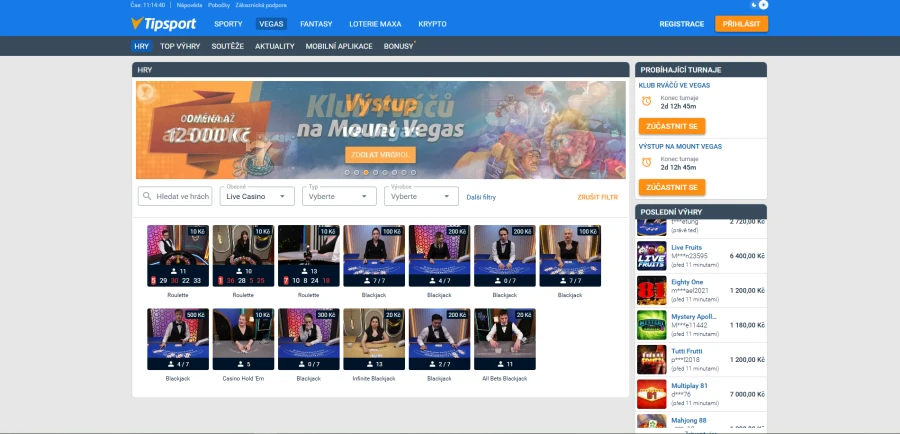The image size is (900, 434).
Task: Click the clock icon for Výstup na Mount Vegas tournament
Action: (x=646, y=162)
